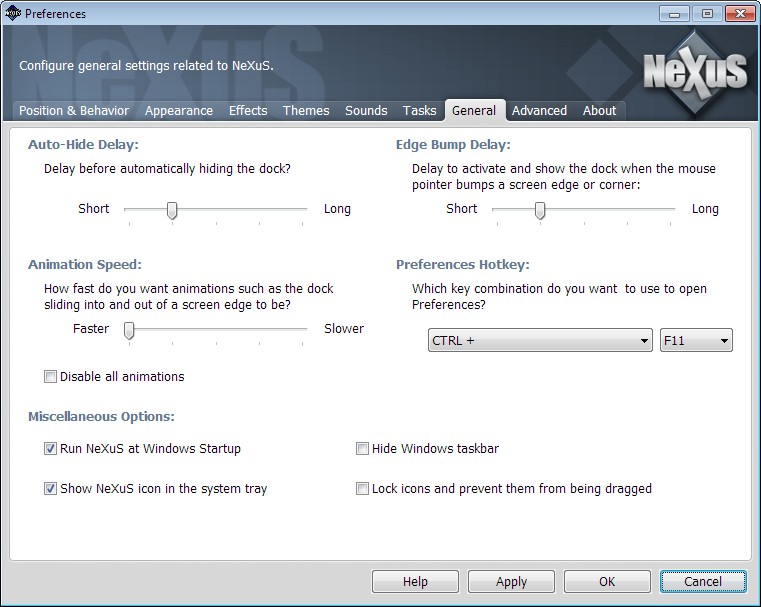Open Help from the bottom buttons

click(x=415, y=582)
